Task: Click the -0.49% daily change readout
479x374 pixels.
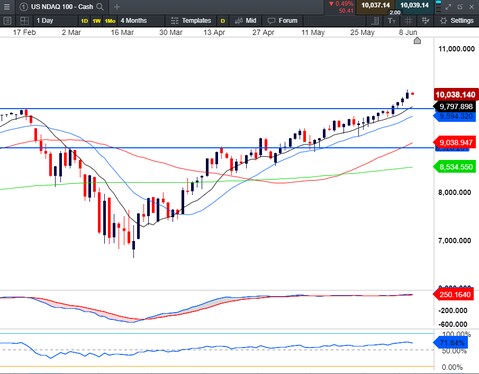Action: (x=341, y=4)
